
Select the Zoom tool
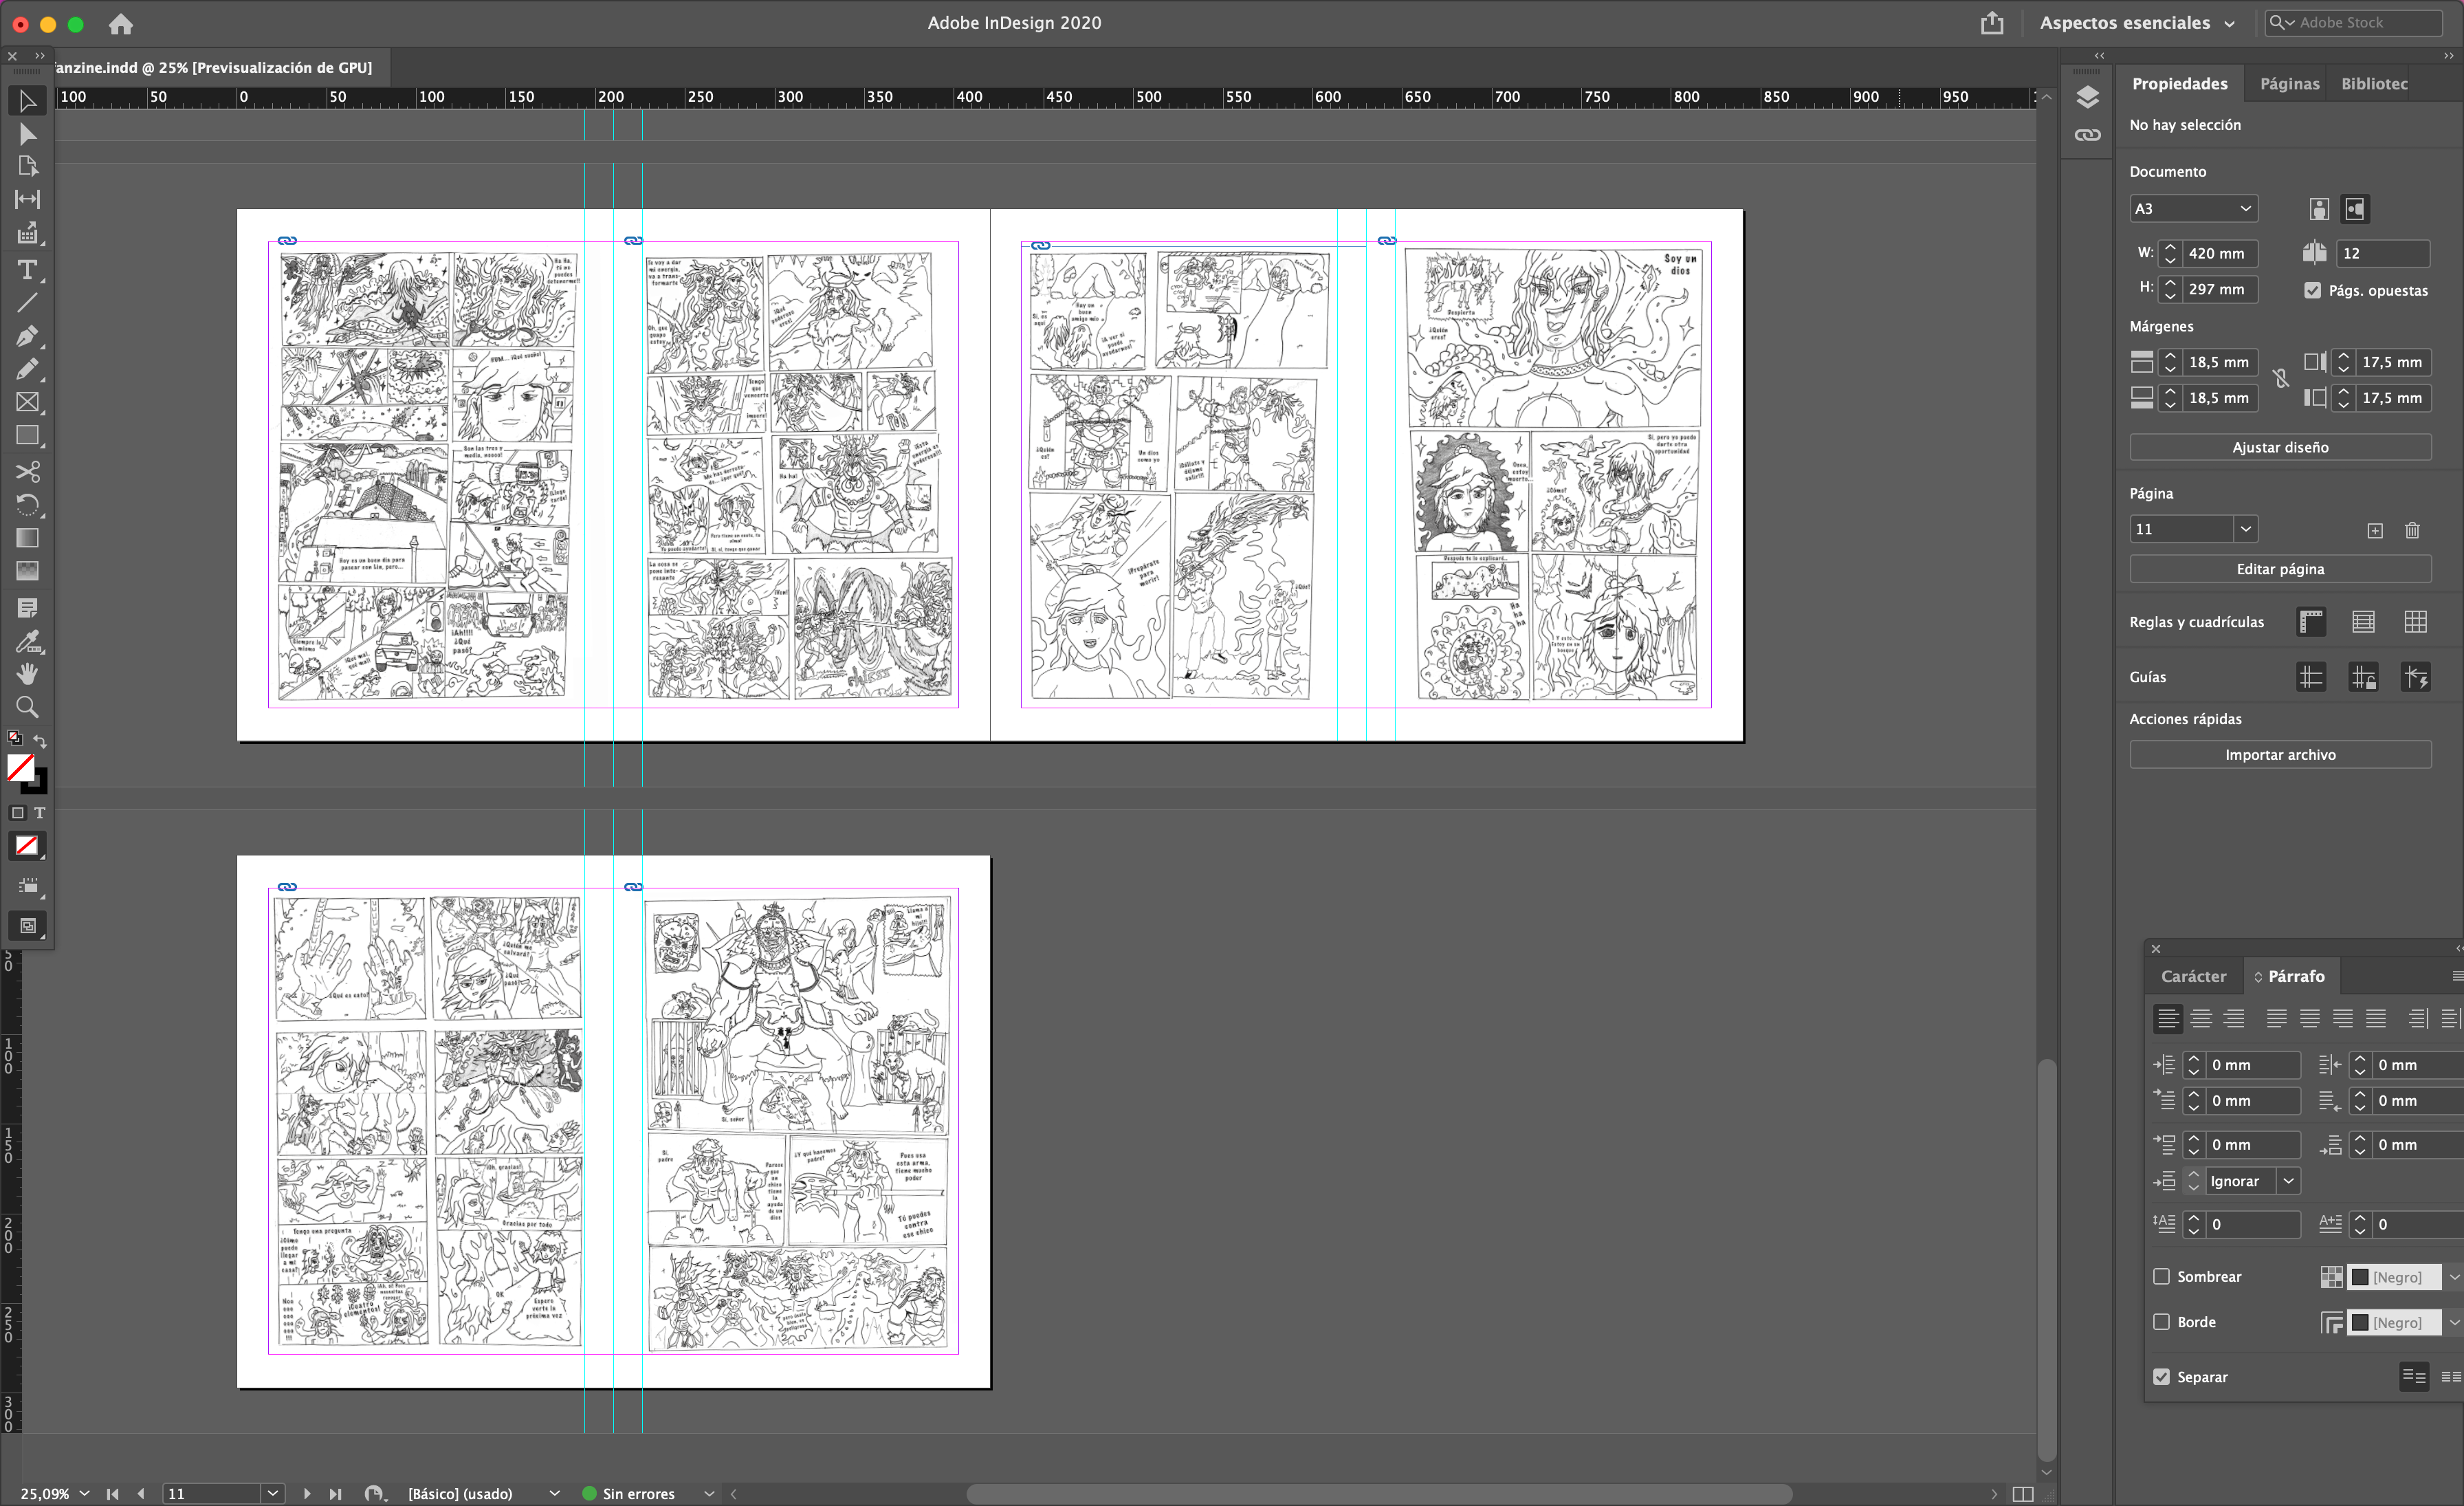[27, 707]
